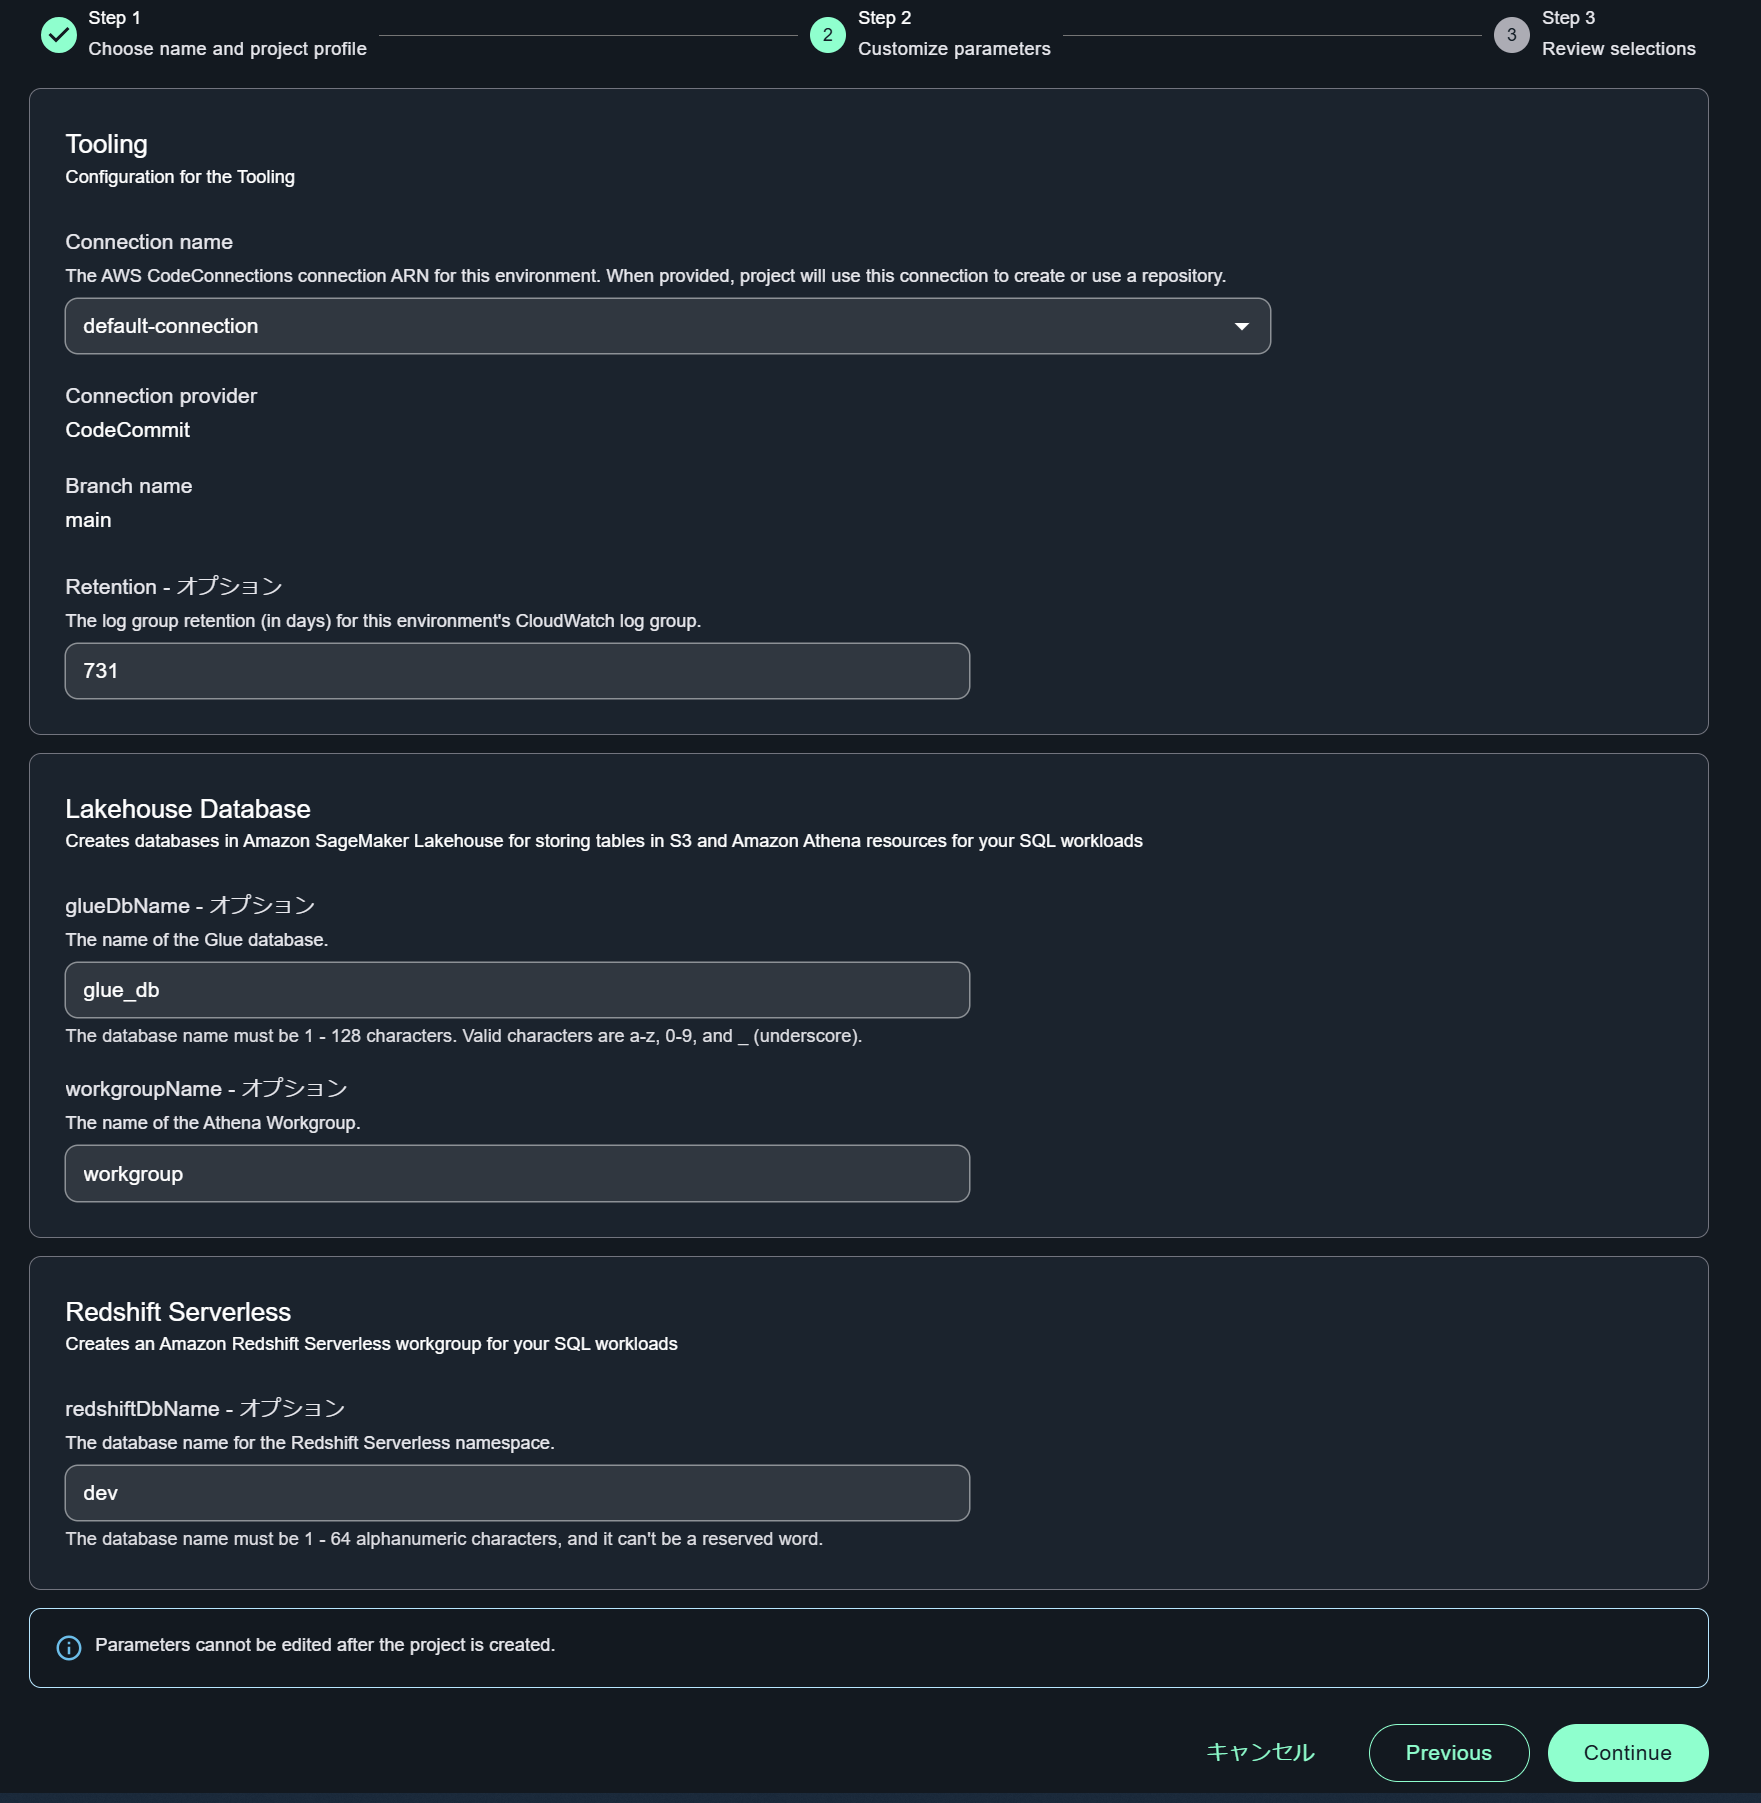Click 'Parameters cannot be edited' notice text
The height and width of the screenshot is (1803, 1761).
(x=325, y=1645)
